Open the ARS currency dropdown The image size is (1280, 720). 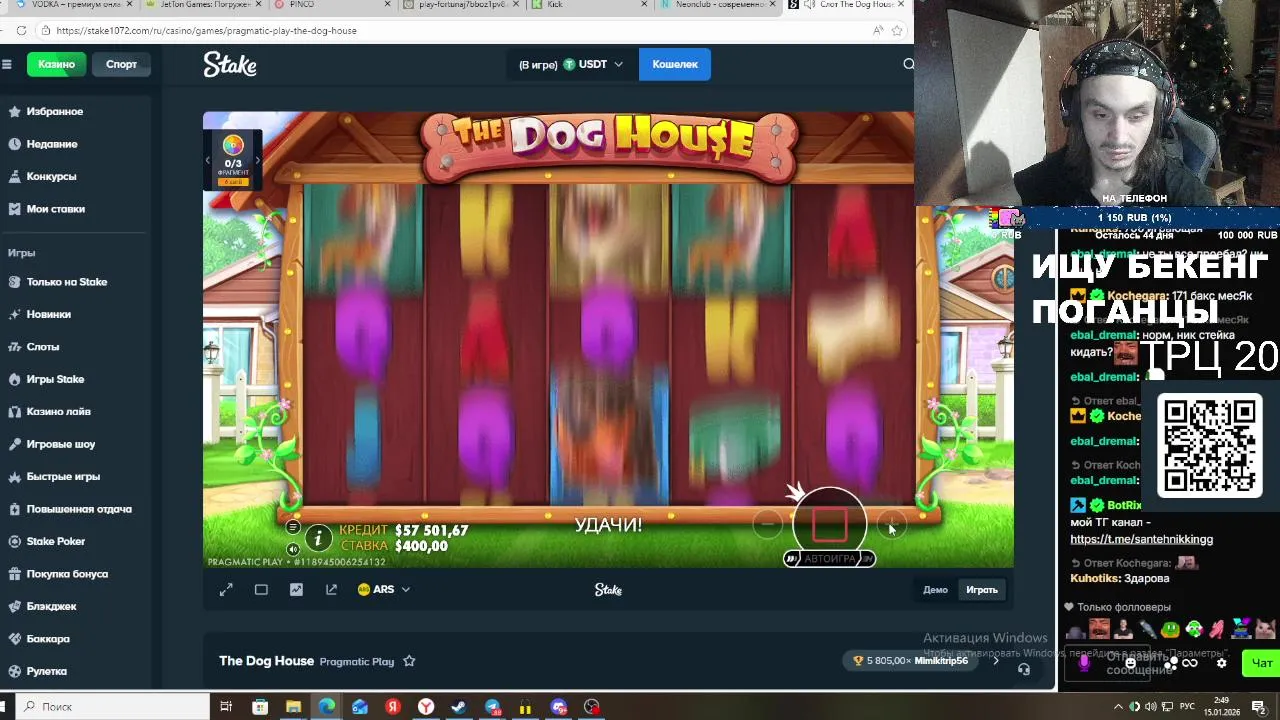pos(384,590)
